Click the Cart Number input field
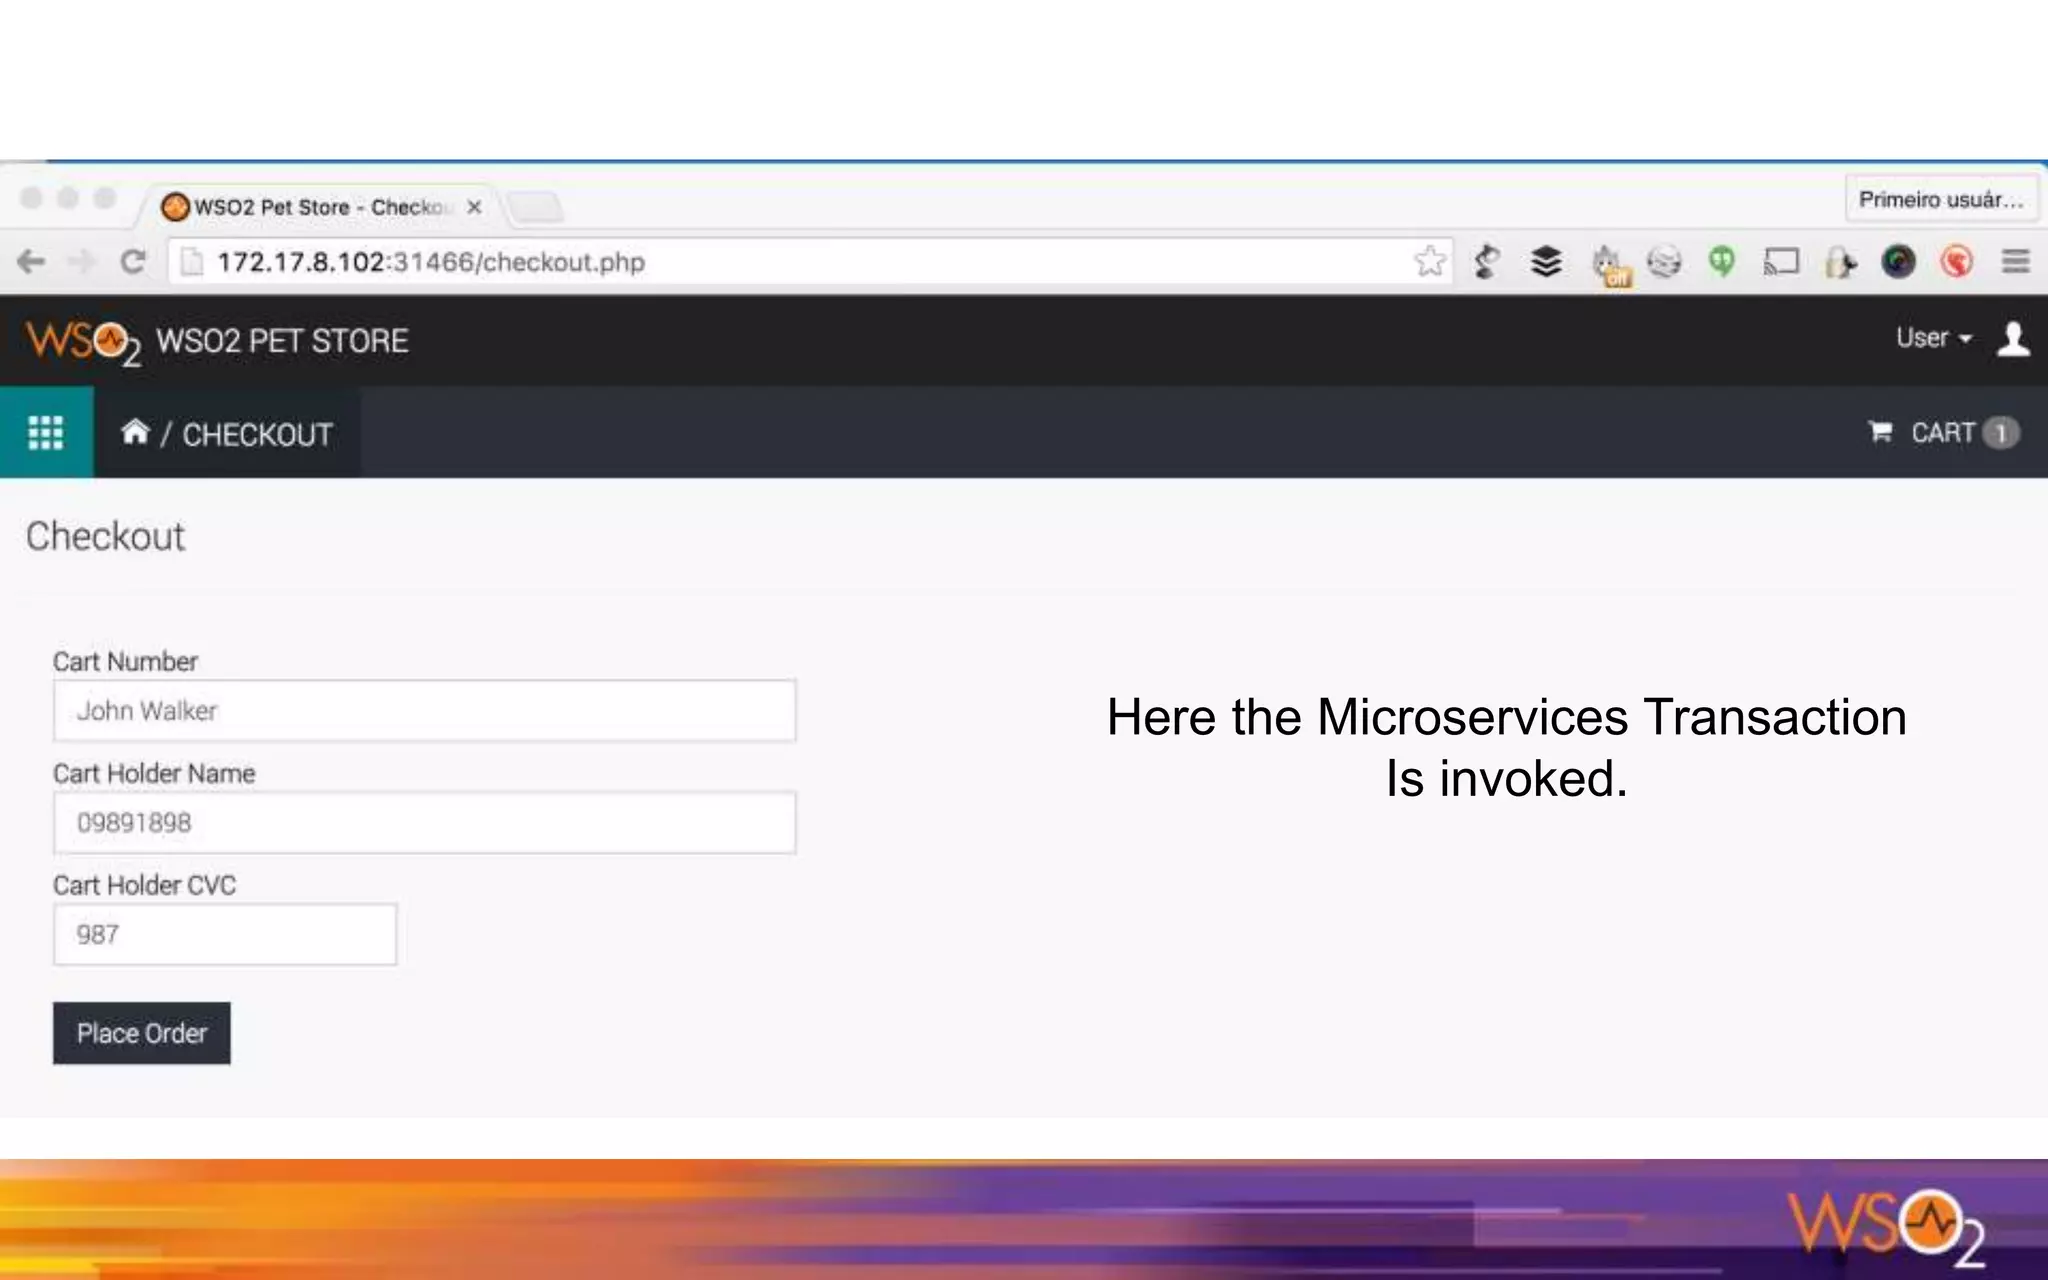This screenshot has width=2048, height=1280. point(425,711)
